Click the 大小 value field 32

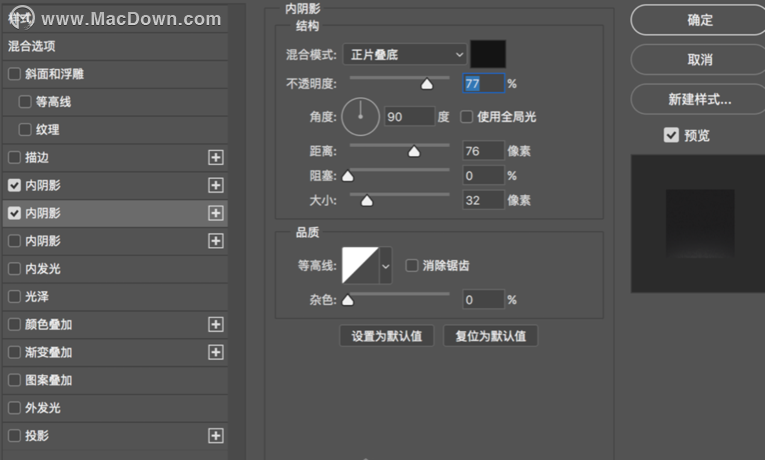tap(483, 200)
